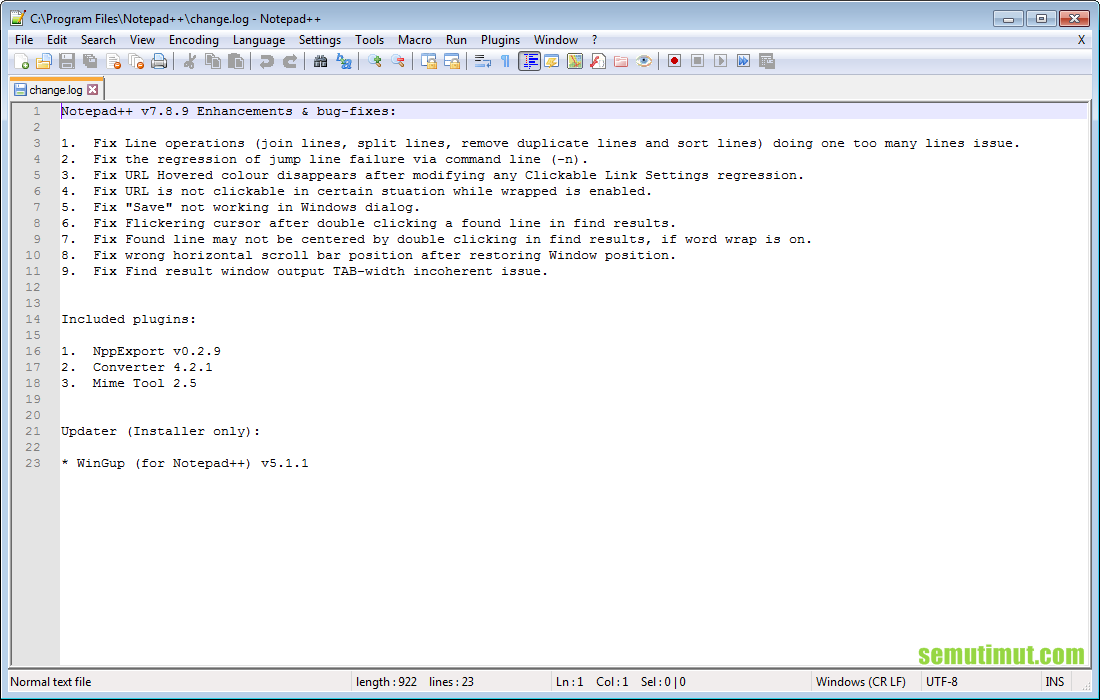Zoom in using the magnifier icon

(374, 60)
